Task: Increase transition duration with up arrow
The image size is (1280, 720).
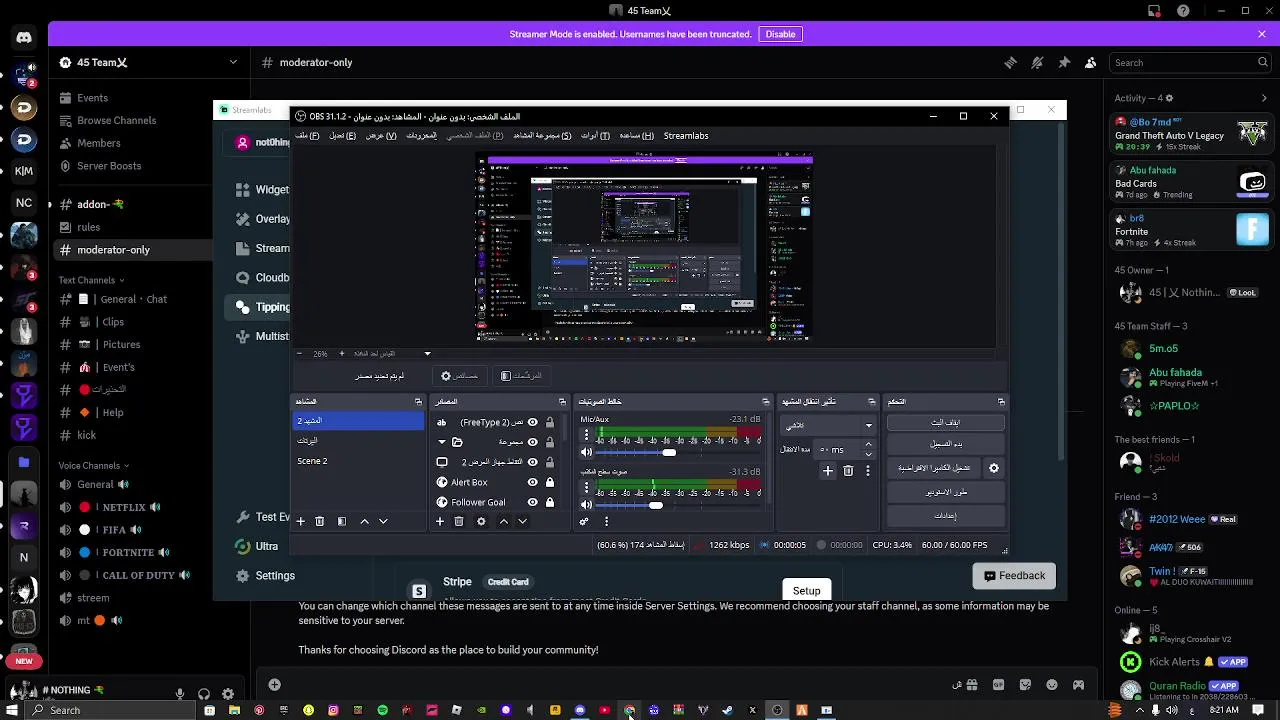Action: 868,444
